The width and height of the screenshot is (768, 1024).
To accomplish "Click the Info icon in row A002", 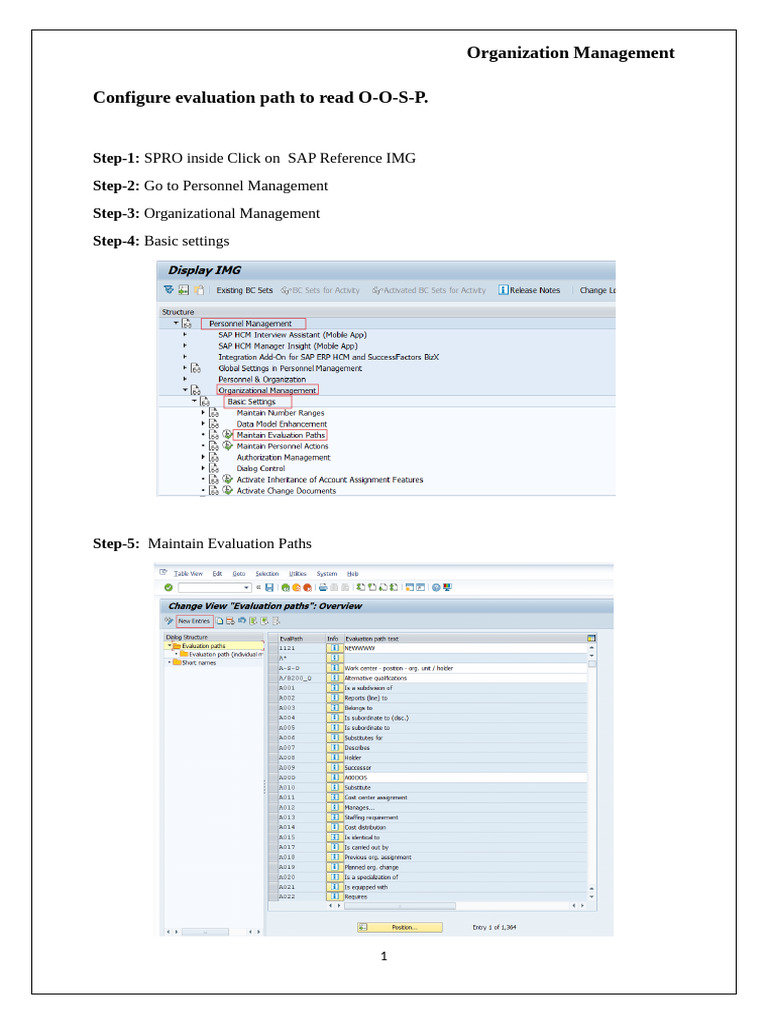I will coord(334,697).
